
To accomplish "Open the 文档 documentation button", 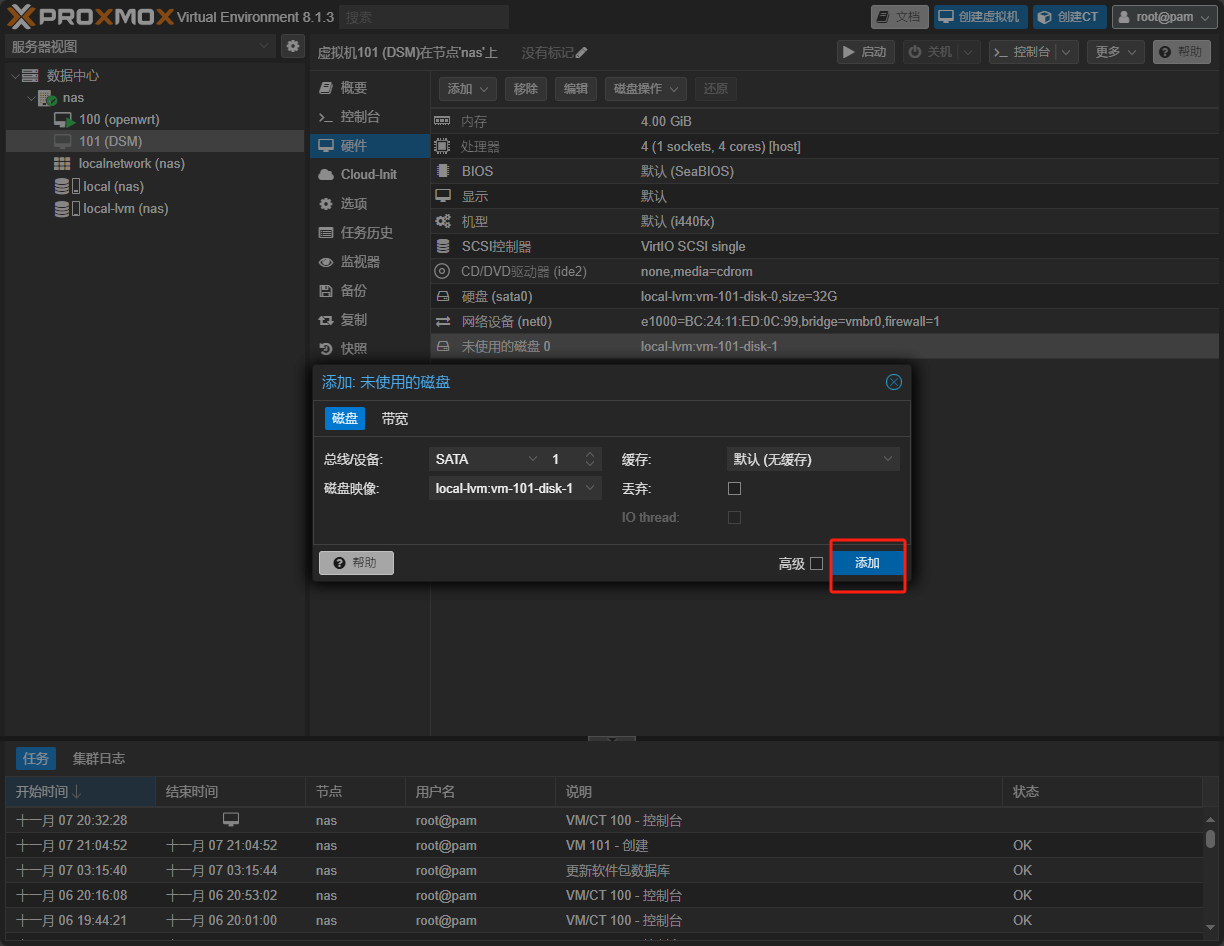I will click(x=899, y=17).
